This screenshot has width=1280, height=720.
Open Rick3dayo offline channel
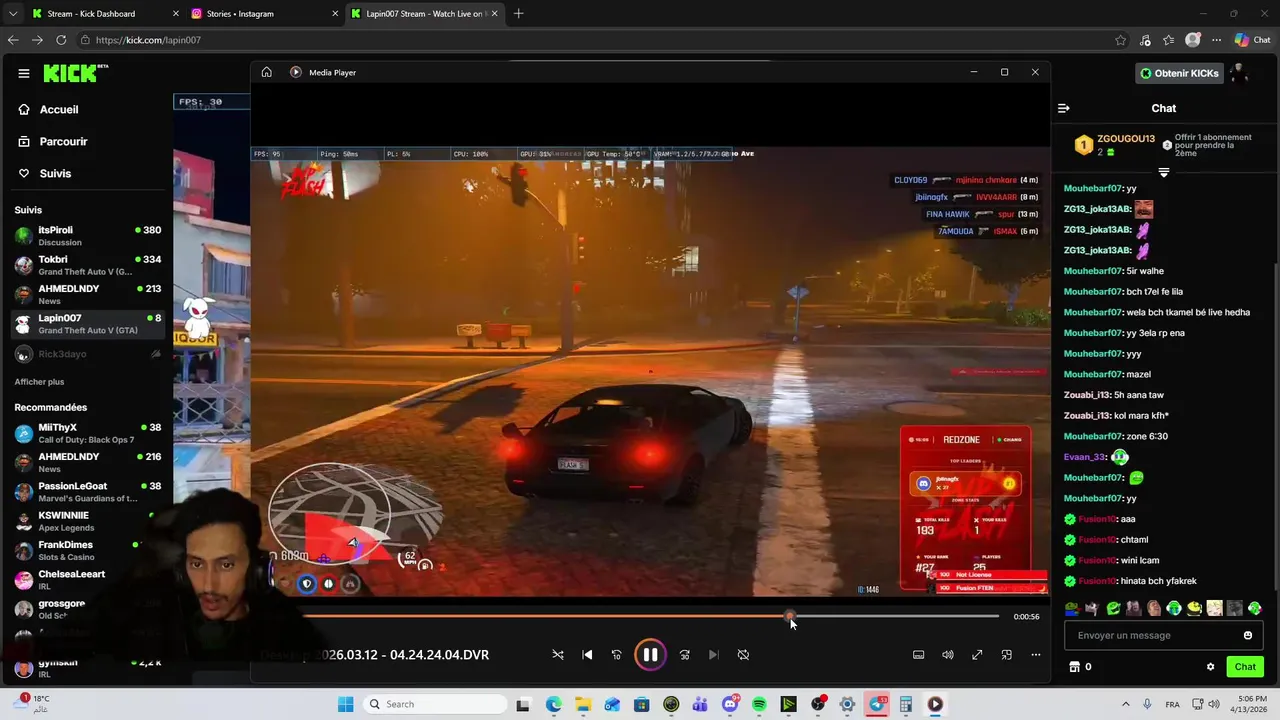tap(88, 354)
